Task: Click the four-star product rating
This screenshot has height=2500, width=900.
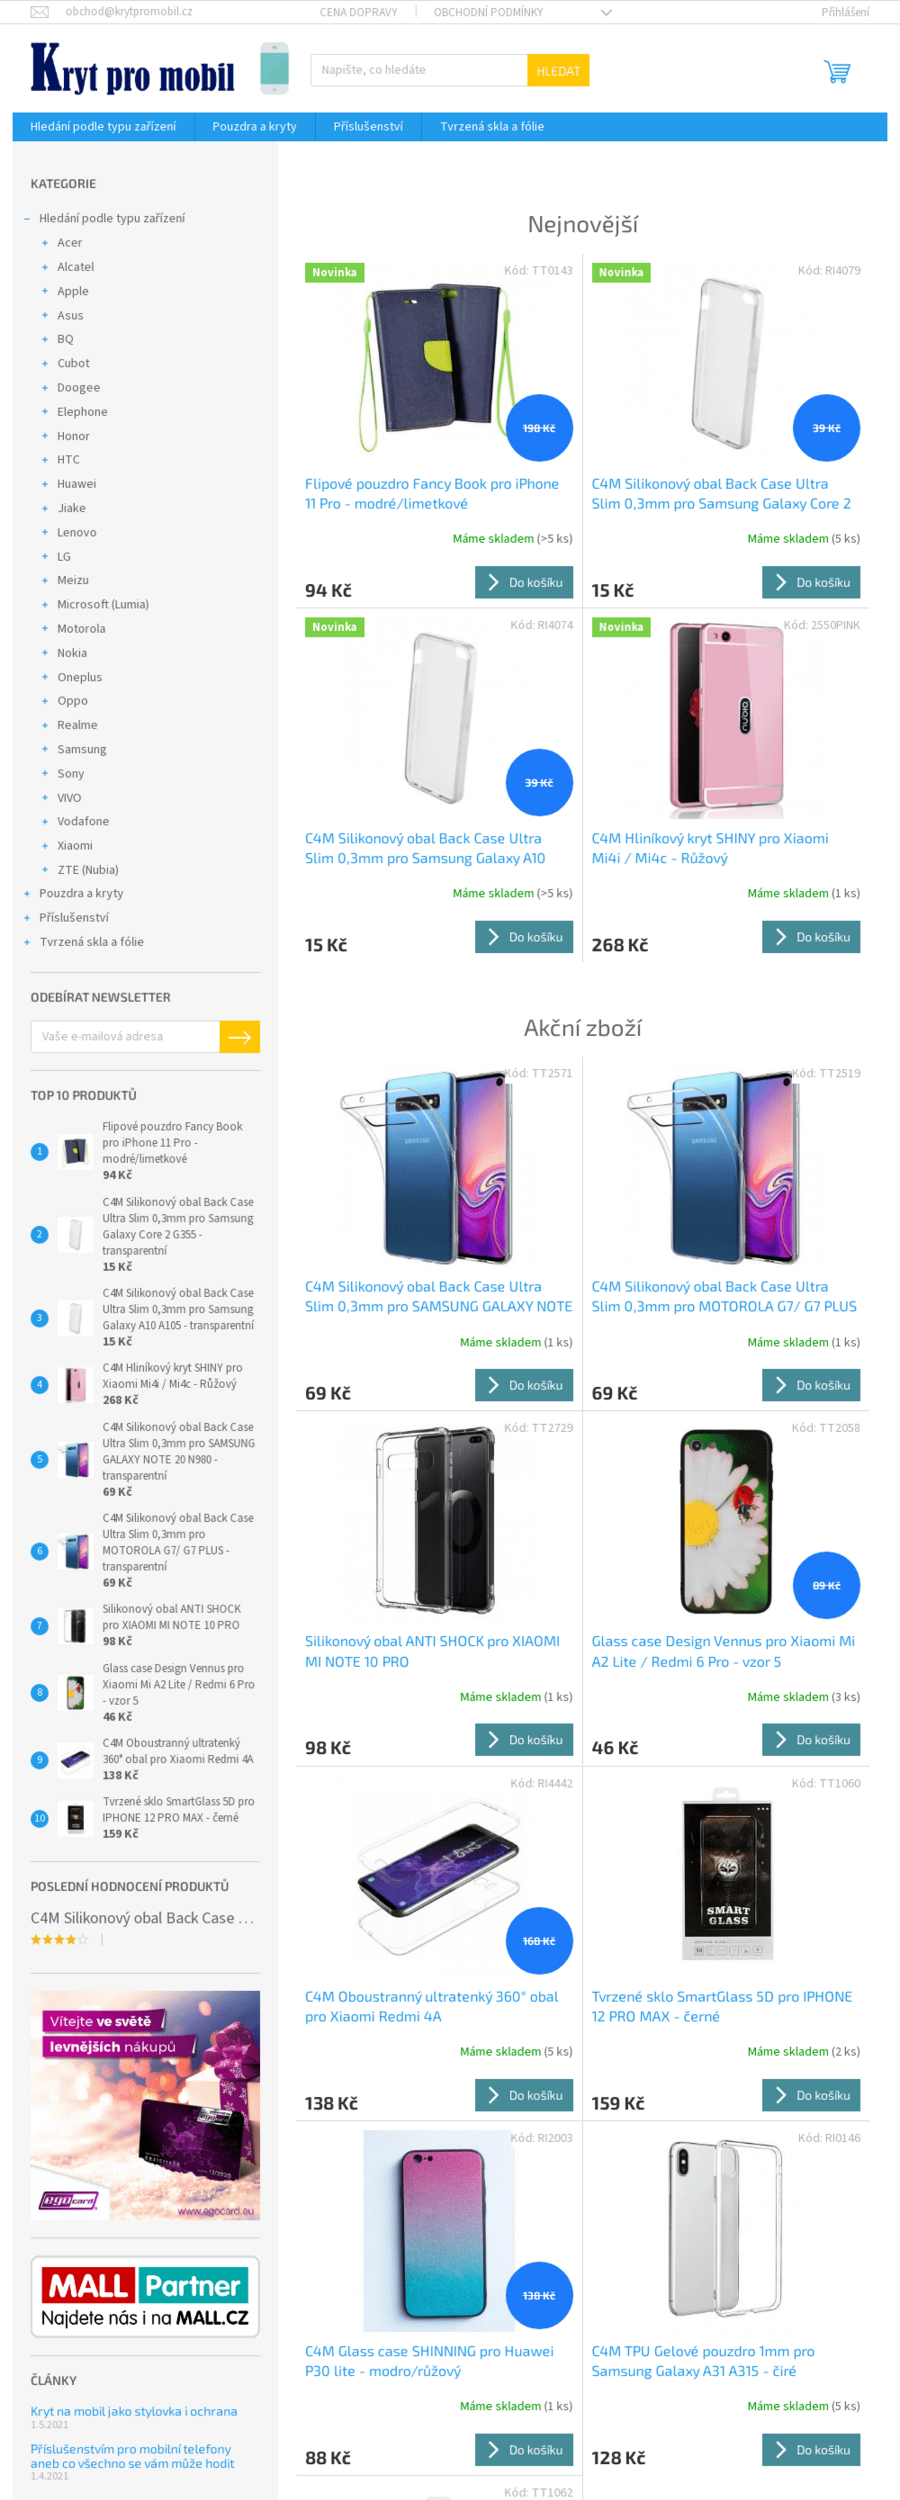Action: coord(59,1939)
